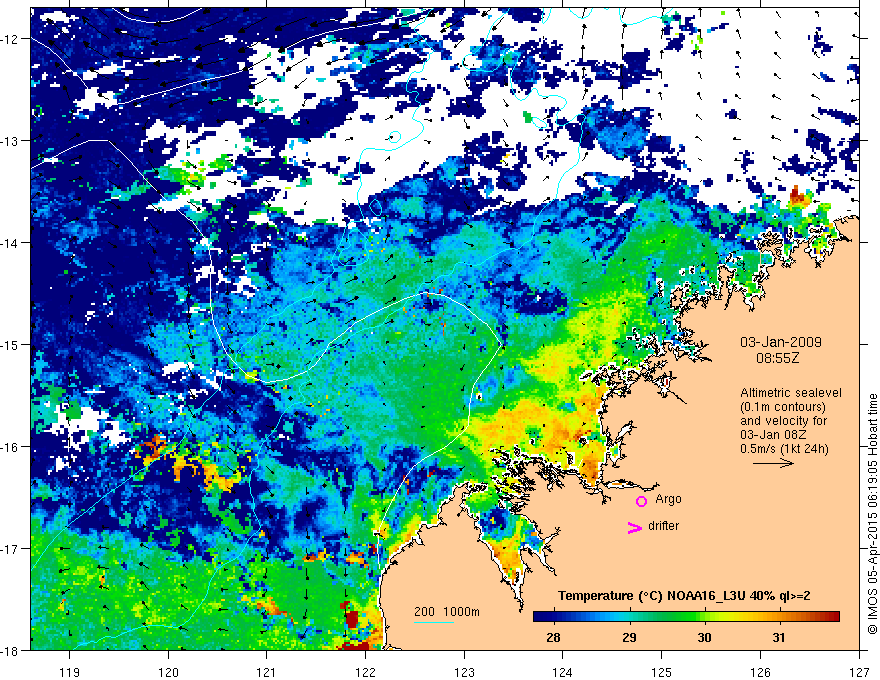Viewport: 880px width, 680px height.
Task: Click the 'drifter' legend label
Action: pyautogui.click(x=663, y=526)
